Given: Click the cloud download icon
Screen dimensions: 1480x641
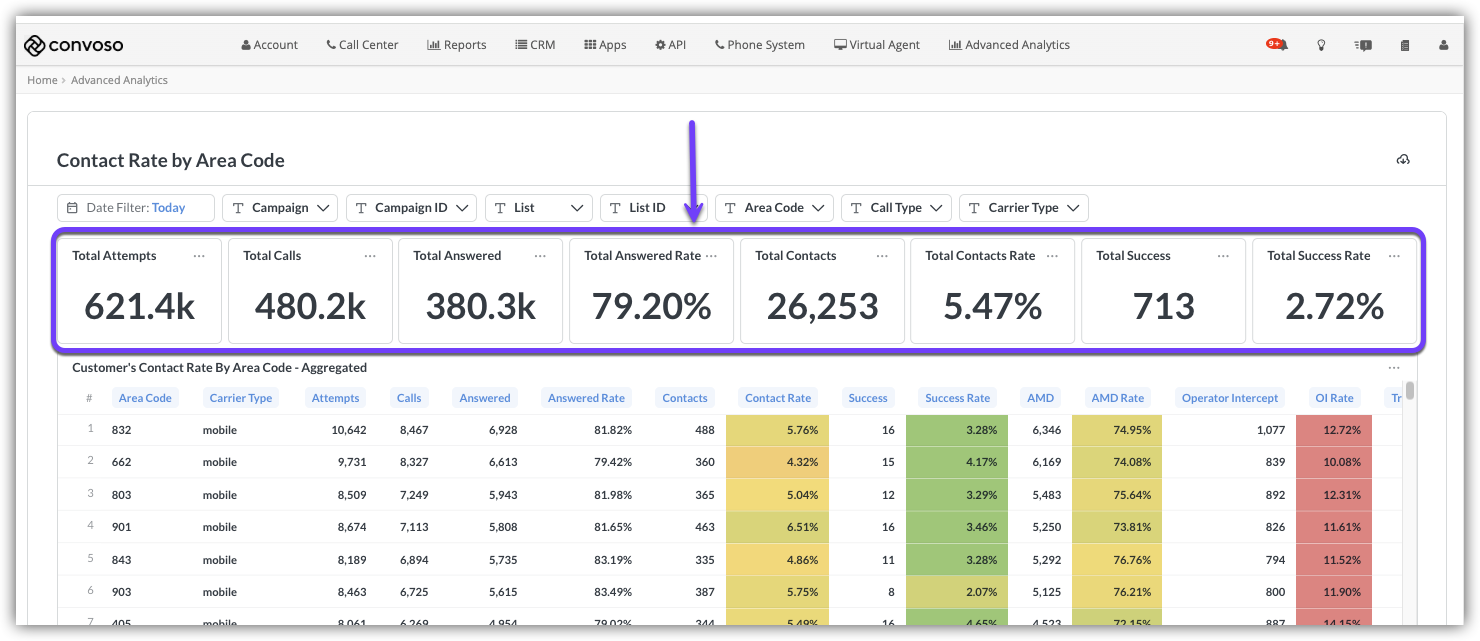Looking at the screenshot, I should tap(1403, 160).
